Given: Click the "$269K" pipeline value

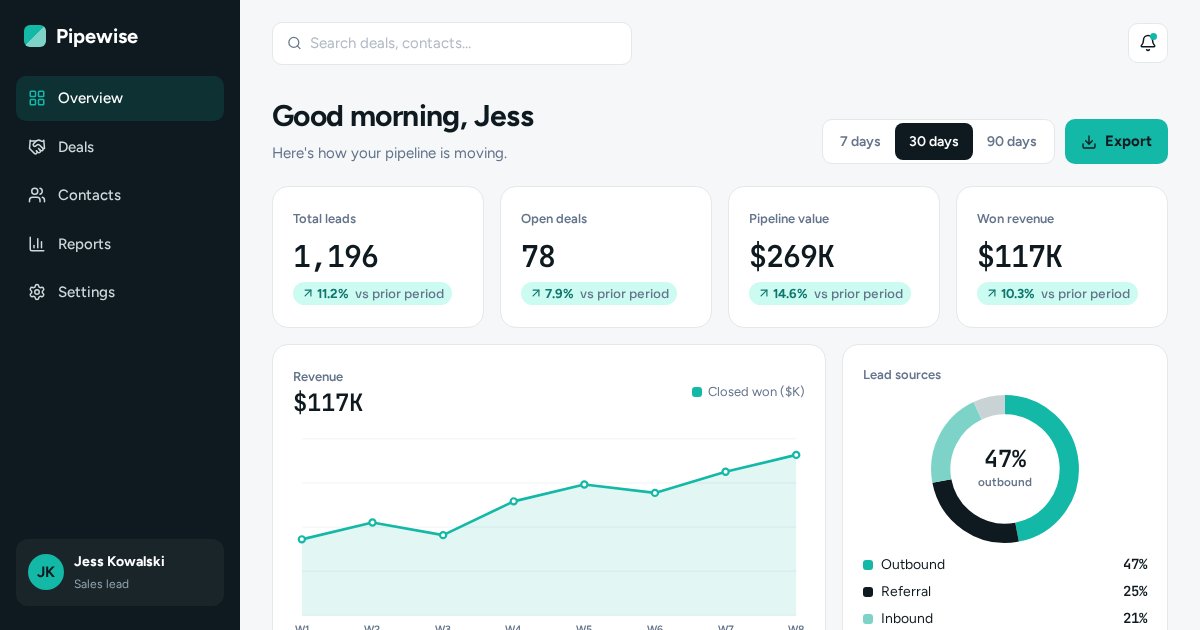Looking at the screenshot, I should [792, 257].
